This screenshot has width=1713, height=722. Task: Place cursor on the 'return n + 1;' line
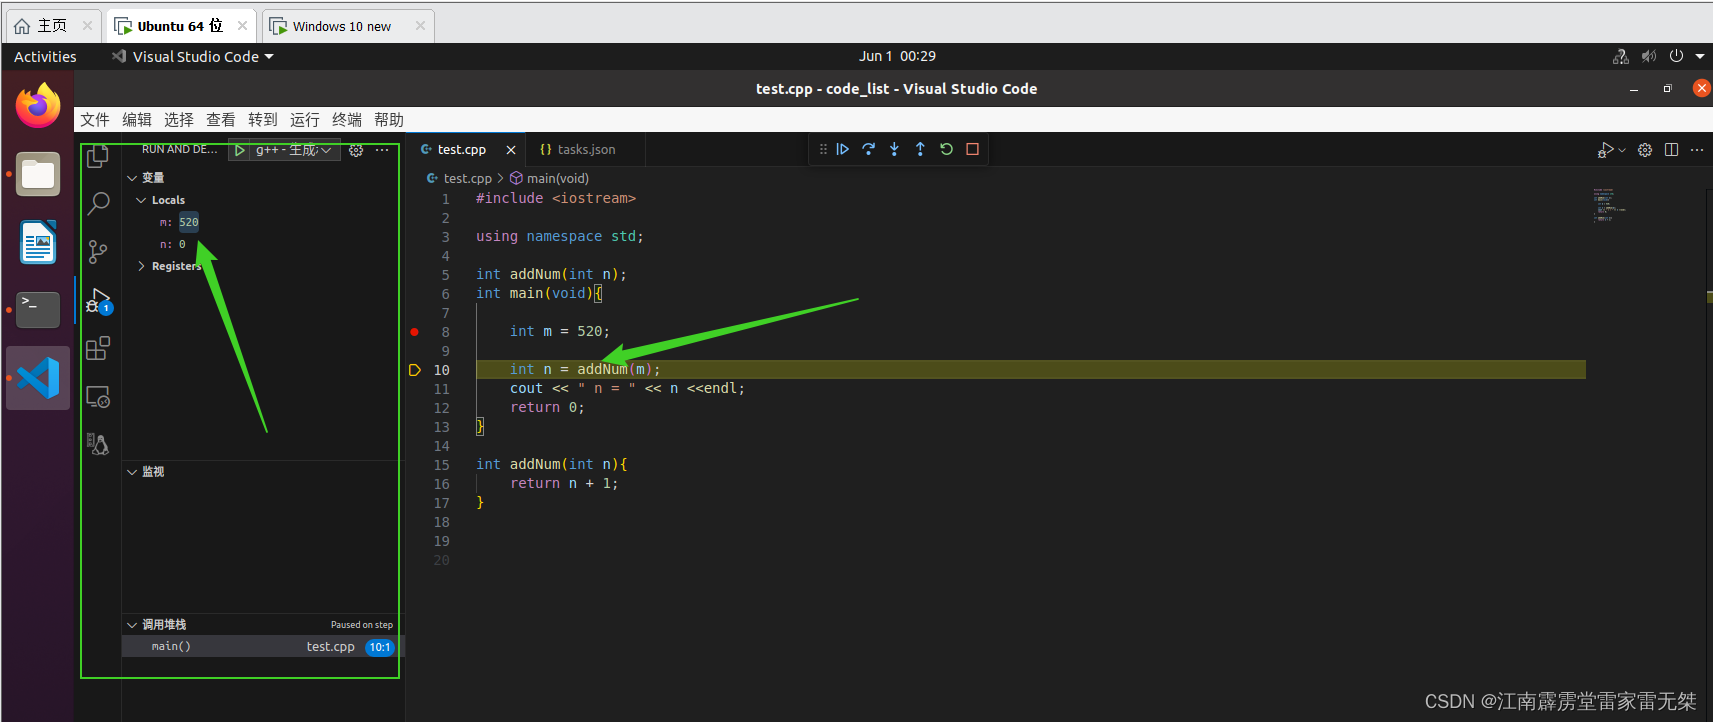pyautogui.click(x=564, y=484)
